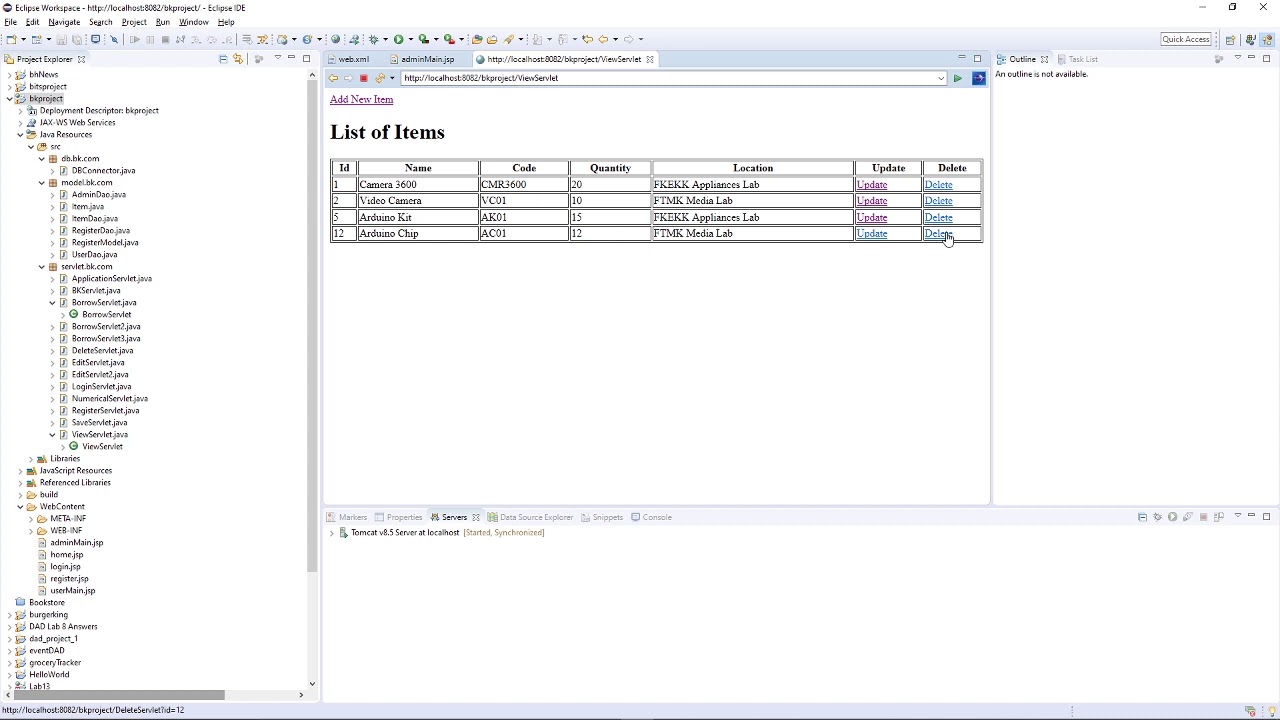Select adminMain.jsp under WebContent
Viewport: 1280px width, 720px height.
76,543
